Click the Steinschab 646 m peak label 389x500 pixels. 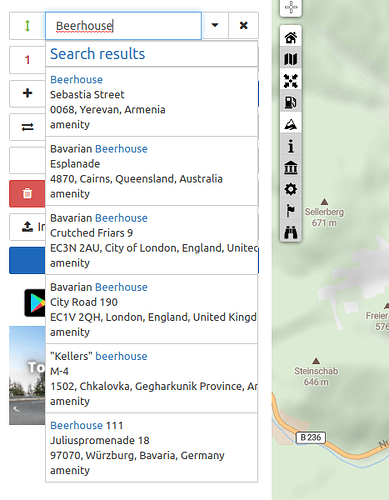tap(316, 376)
